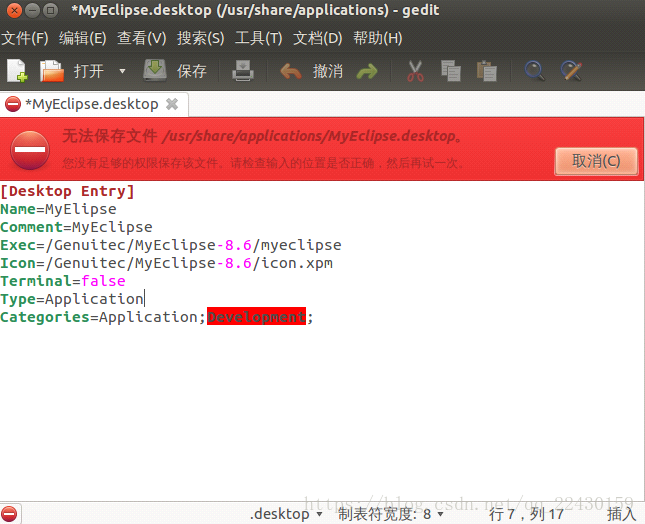Open find and replace icon
Image resolution: width=645 pixels, height=524 pixels.
point(572,71)
